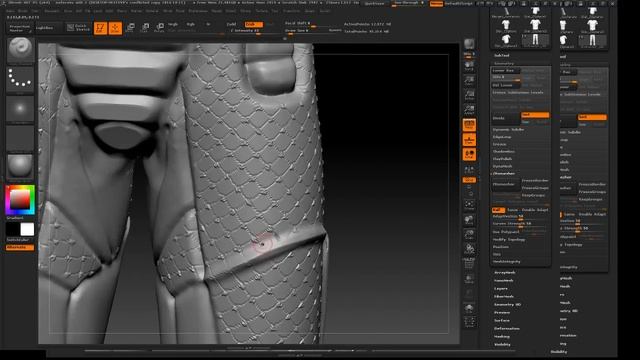Click the Divide button
This screenshot has height=360, width=640.
(506, 118)
